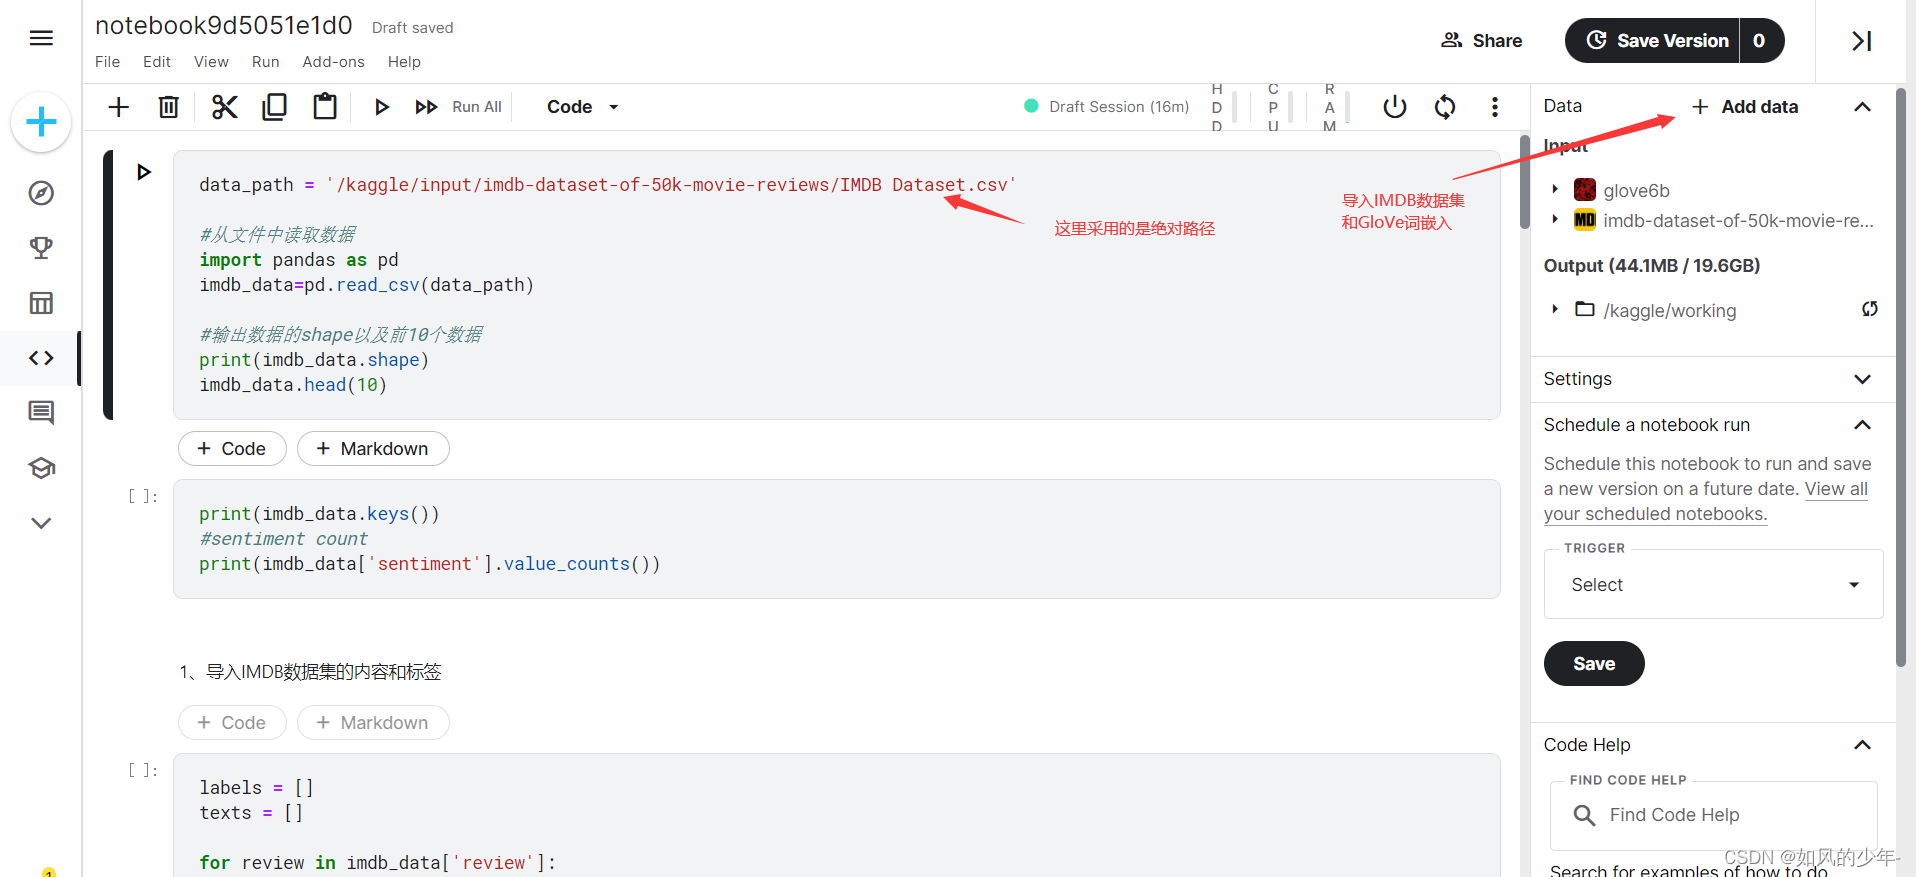
Task: Click the Share button
Action: coord(1482,41)
